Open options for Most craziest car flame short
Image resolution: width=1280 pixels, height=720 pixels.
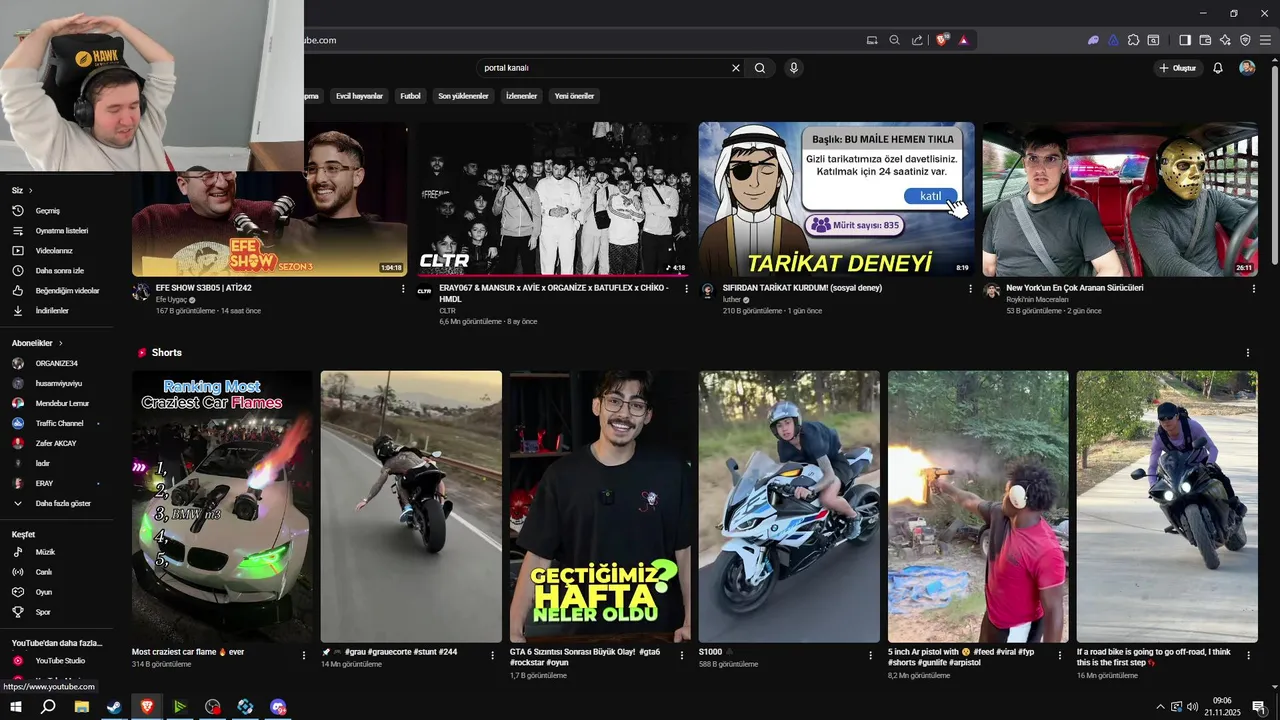(x=304, y=656)
